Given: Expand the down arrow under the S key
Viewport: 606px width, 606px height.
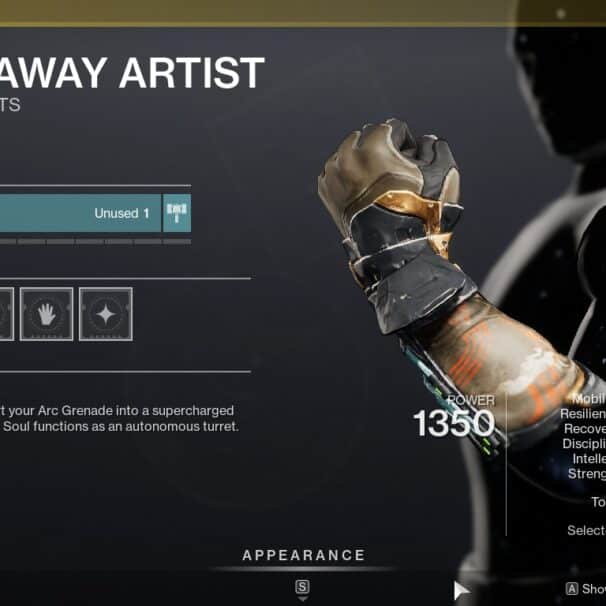Looking at the screenshot, I should pyautogui.click(x=303, y=599).
